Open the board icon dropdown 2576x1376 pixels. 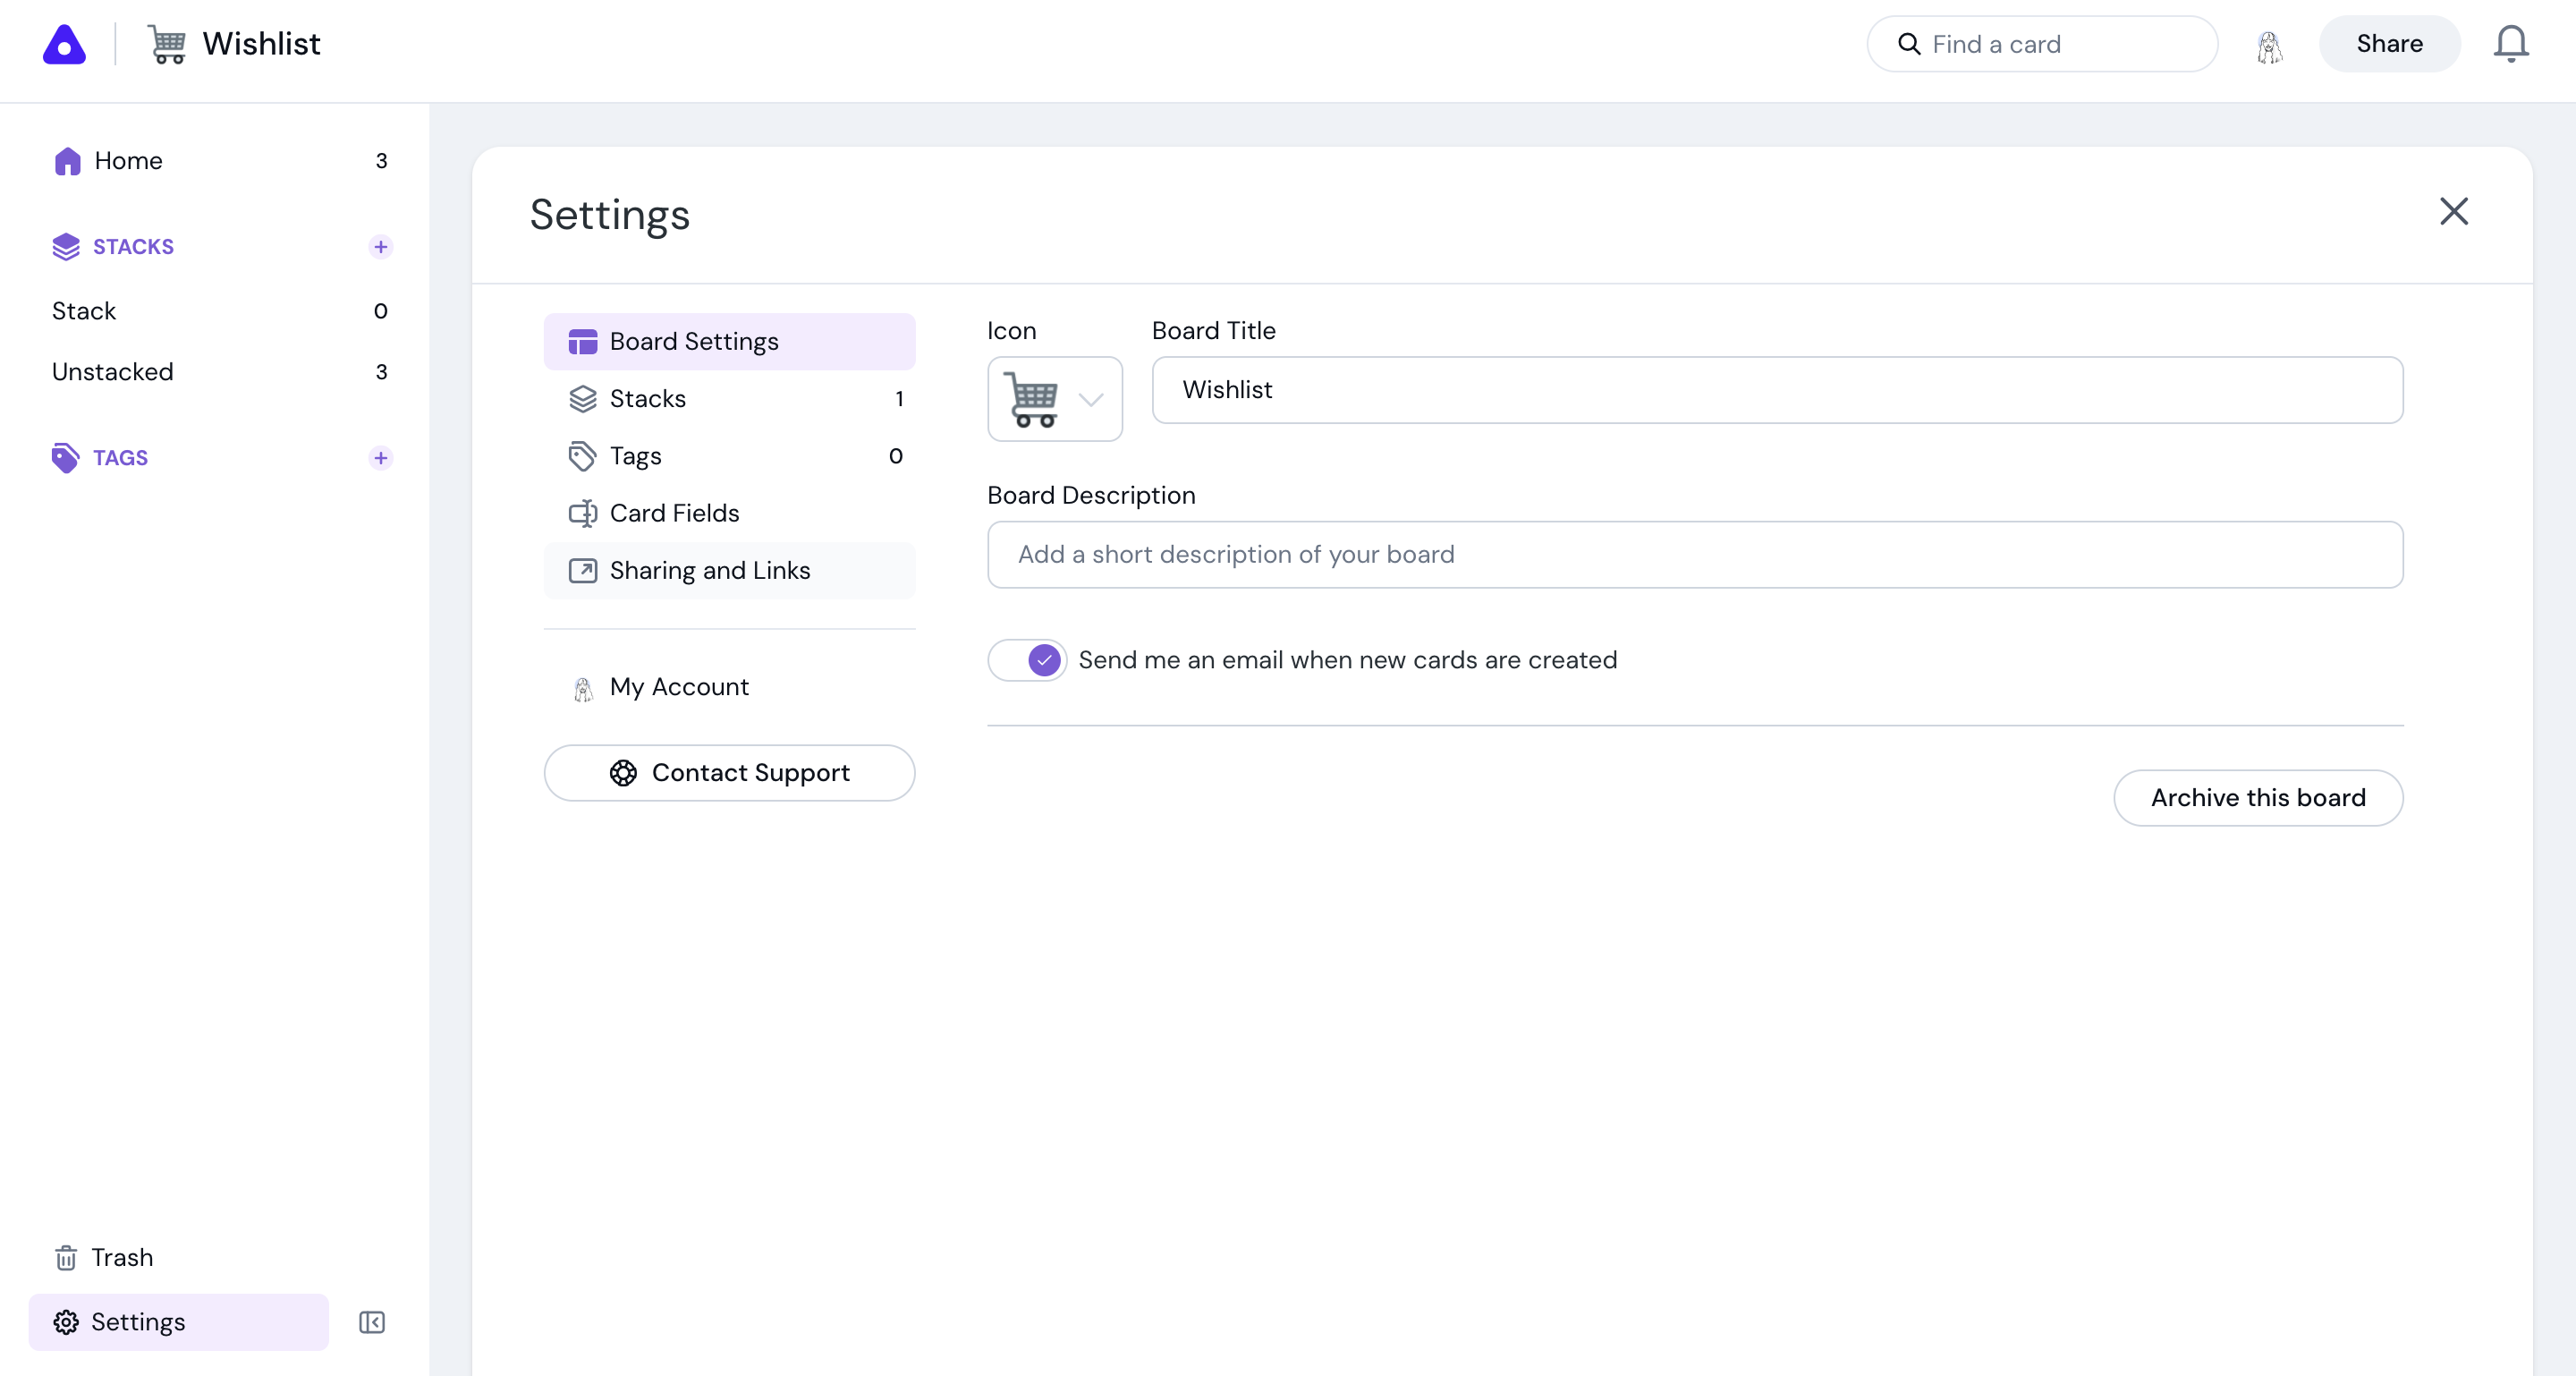tap(1054, 399)
